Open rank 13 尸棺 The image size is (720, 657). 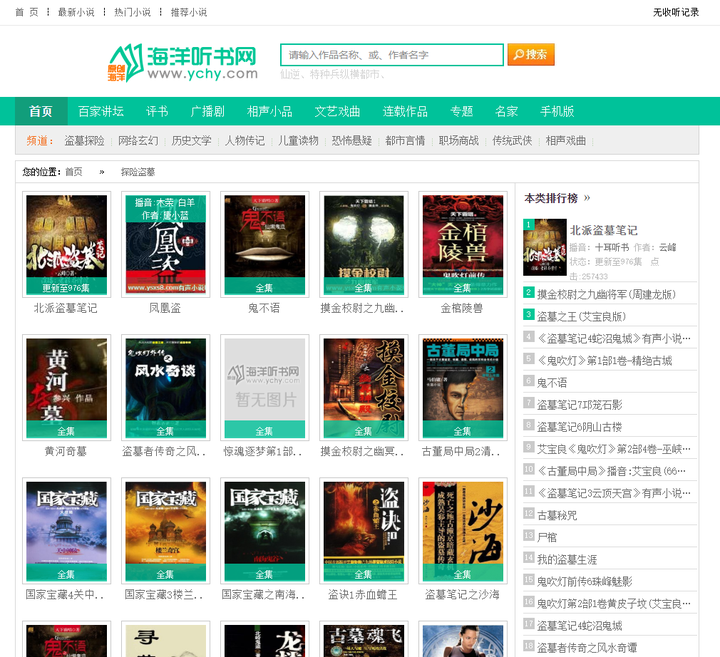tap(547, 537)
